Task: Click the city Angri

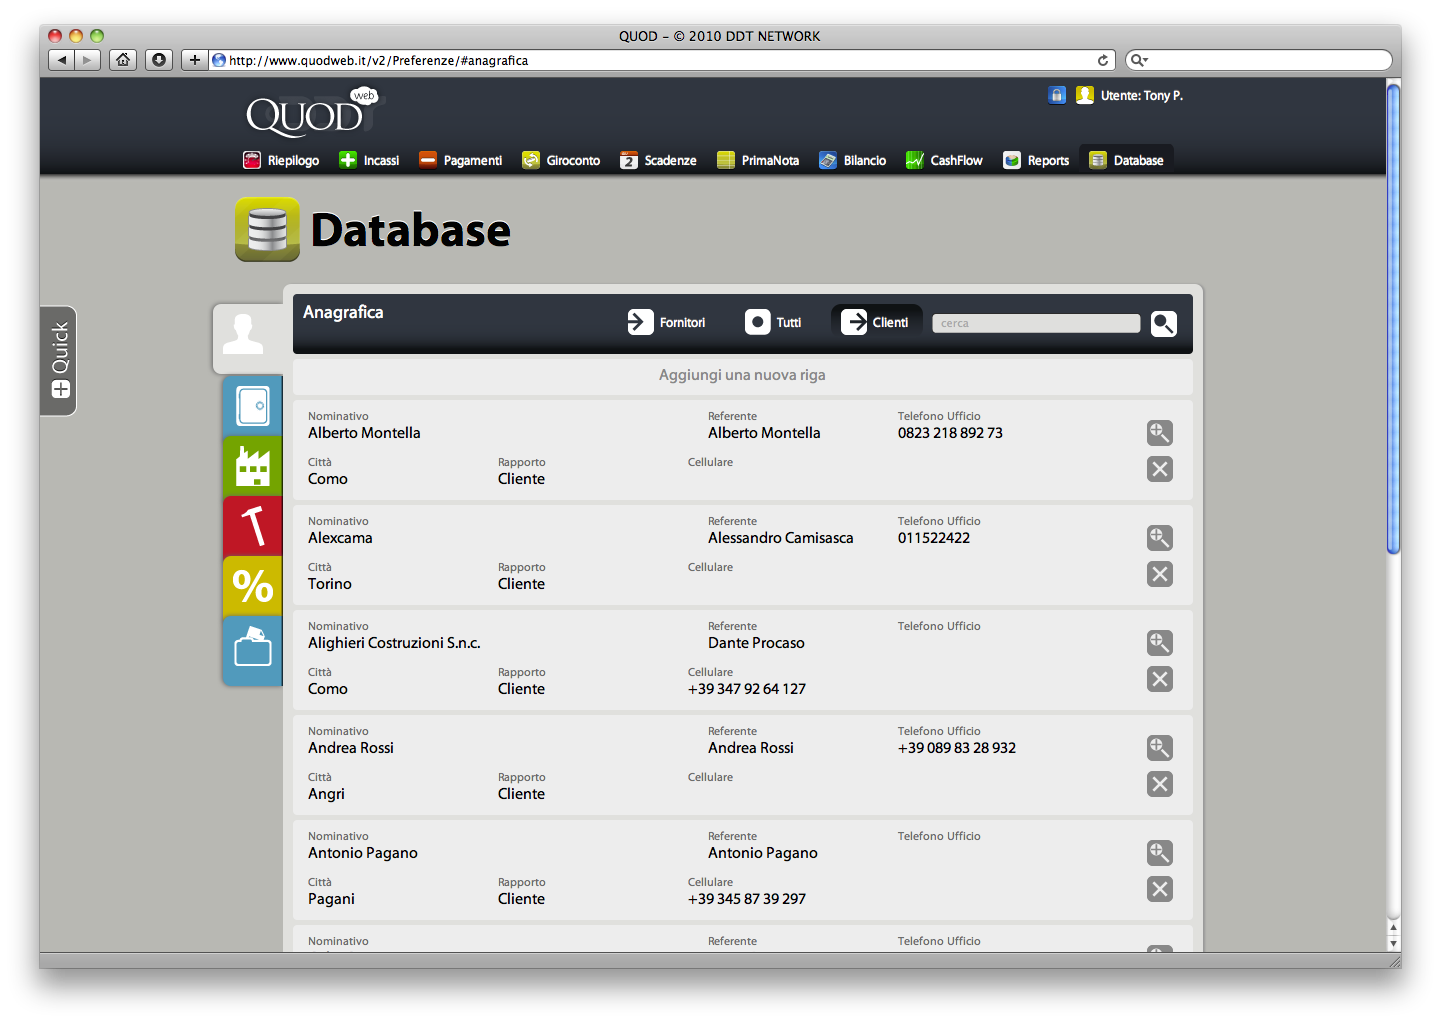Action: click(326, 794)
